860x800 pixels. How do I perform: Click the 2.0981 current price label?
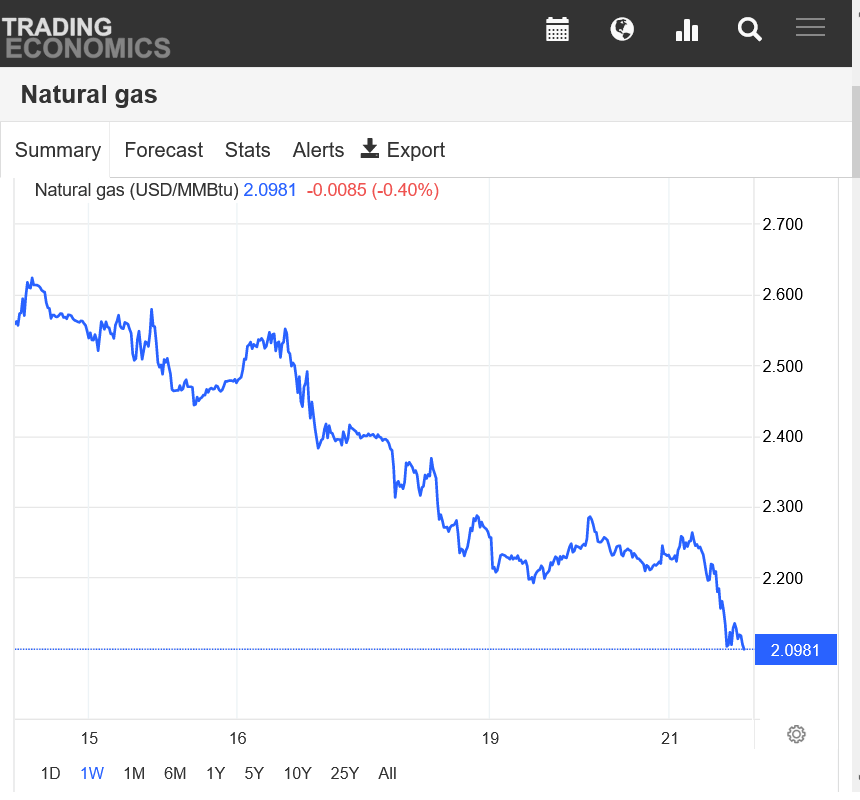795,650
